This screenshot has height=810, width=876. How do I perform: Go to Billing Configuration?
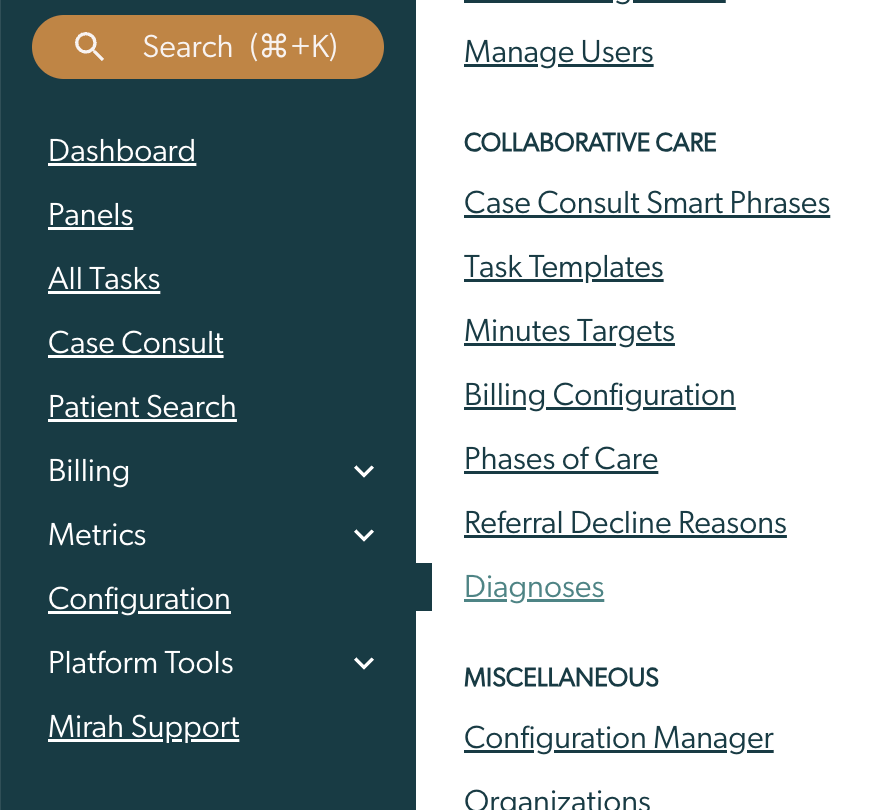tap(599, 396)
